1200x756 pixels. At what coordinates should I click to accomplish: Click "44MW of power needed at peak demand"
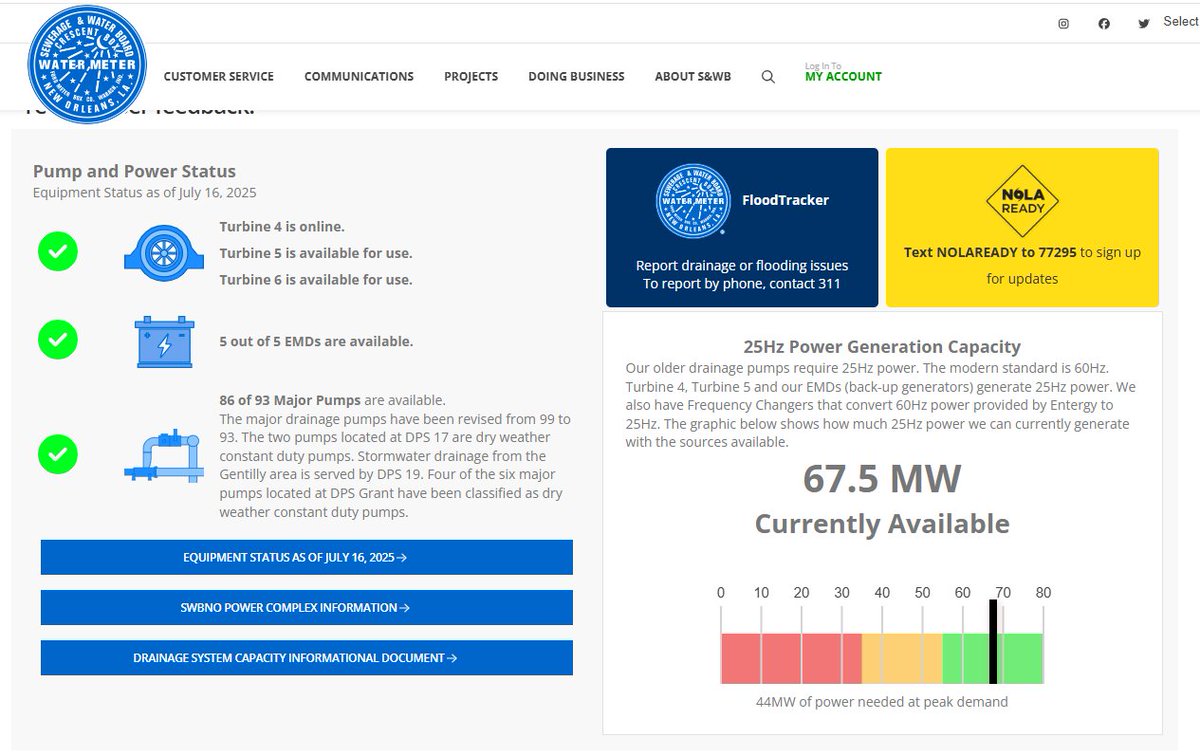[x=882, y=702]
